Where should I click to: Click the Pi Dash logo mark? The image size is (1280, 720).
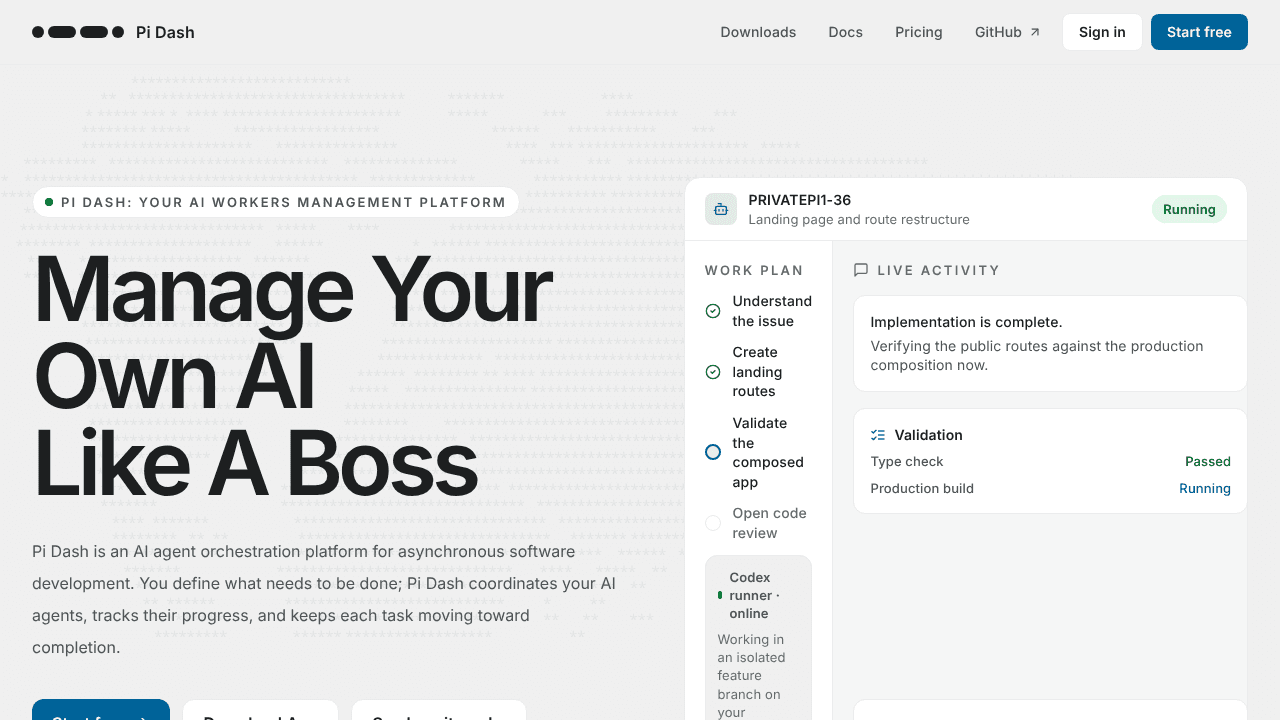tap(78, 32)
